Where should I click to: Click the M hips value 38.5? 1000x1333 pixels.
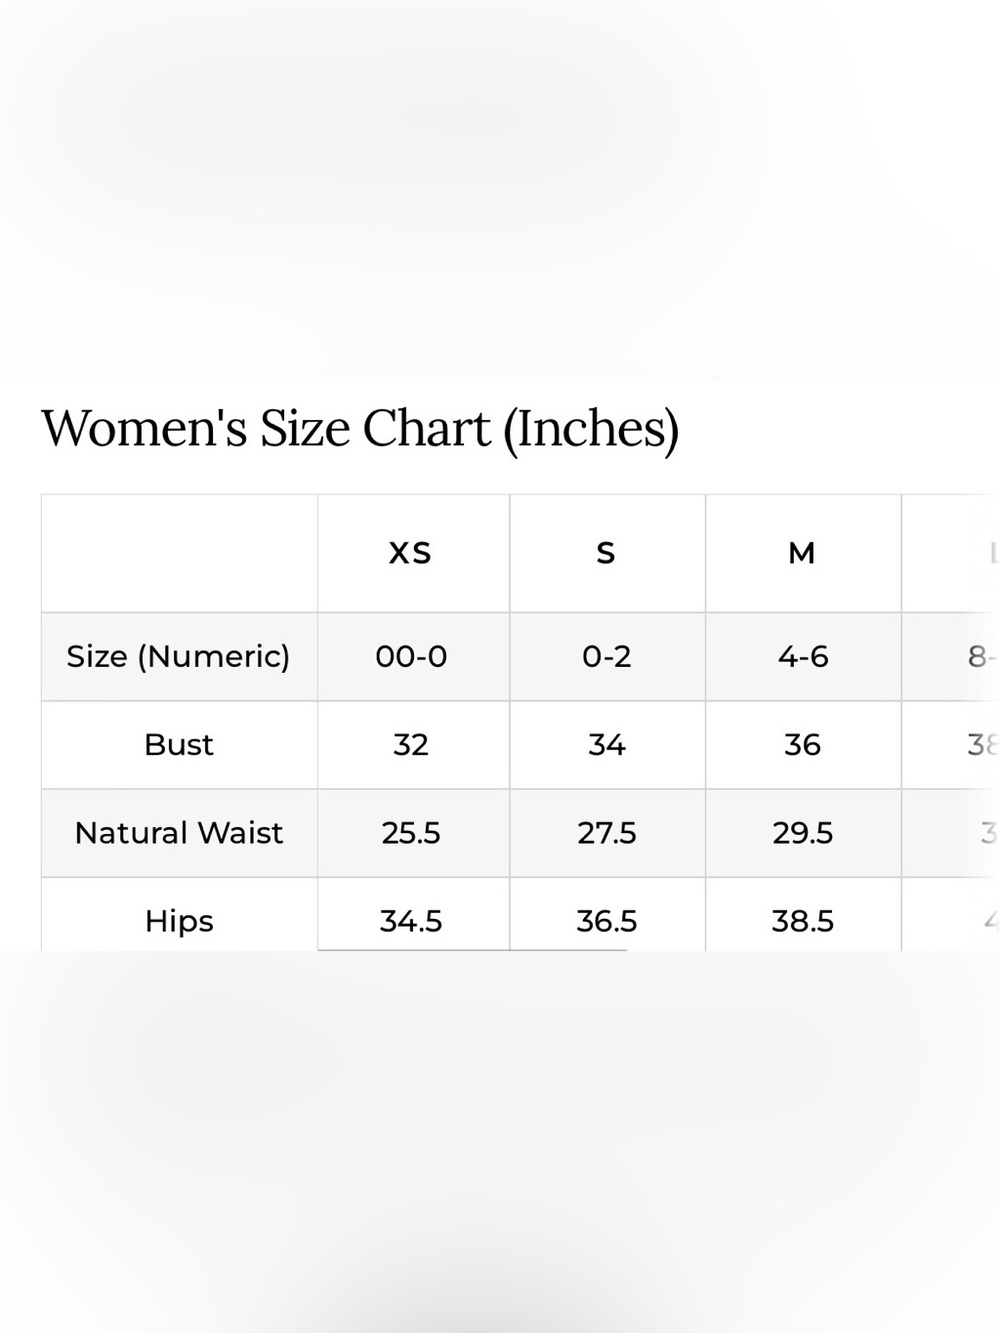click(x=803, y=921)
